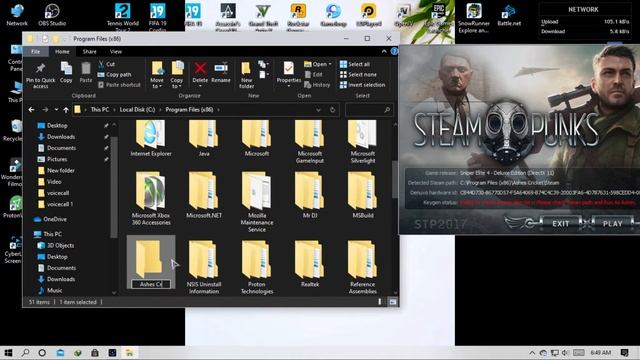This screenshot has height=360, width=640.
Task: Select 3D Objects in navigation pane
Action: pos(60,245)
